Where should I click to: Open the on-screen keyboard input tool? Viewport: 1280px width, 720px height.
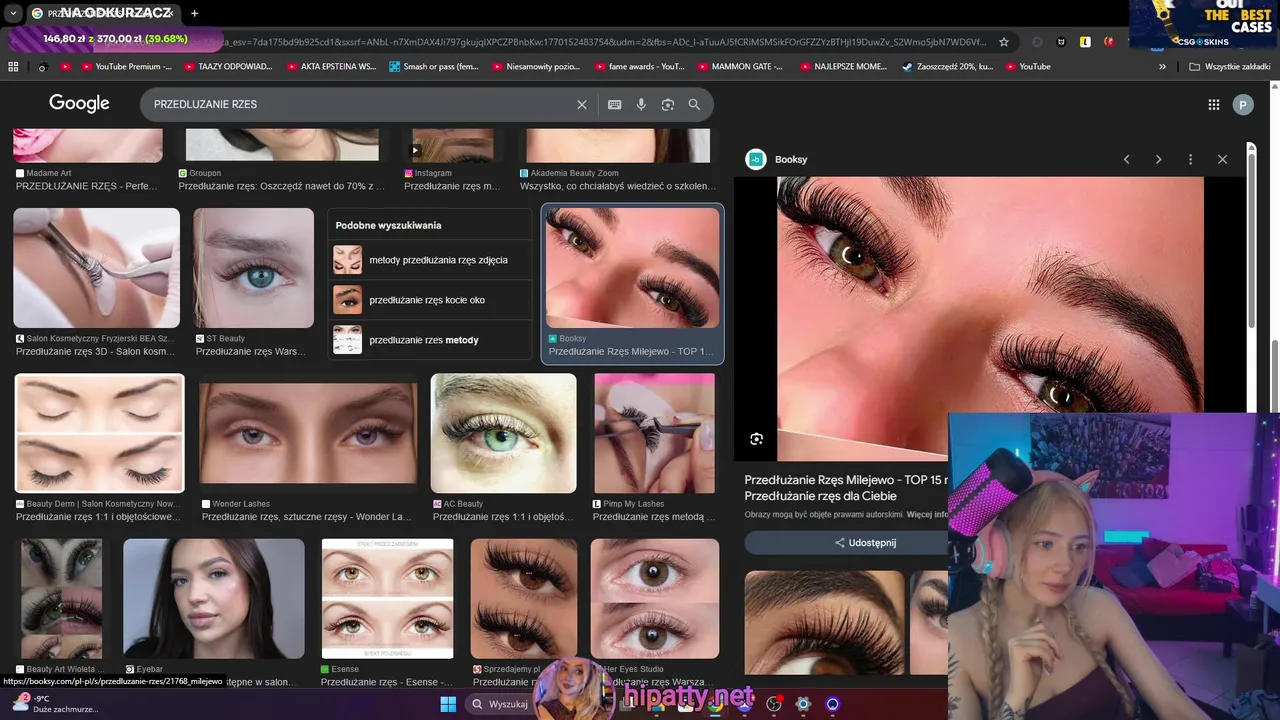[x=614, y=105]
